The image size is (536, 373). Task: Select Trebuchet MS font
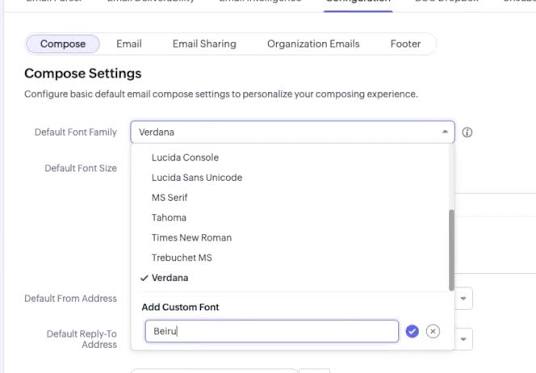(182, 258)
